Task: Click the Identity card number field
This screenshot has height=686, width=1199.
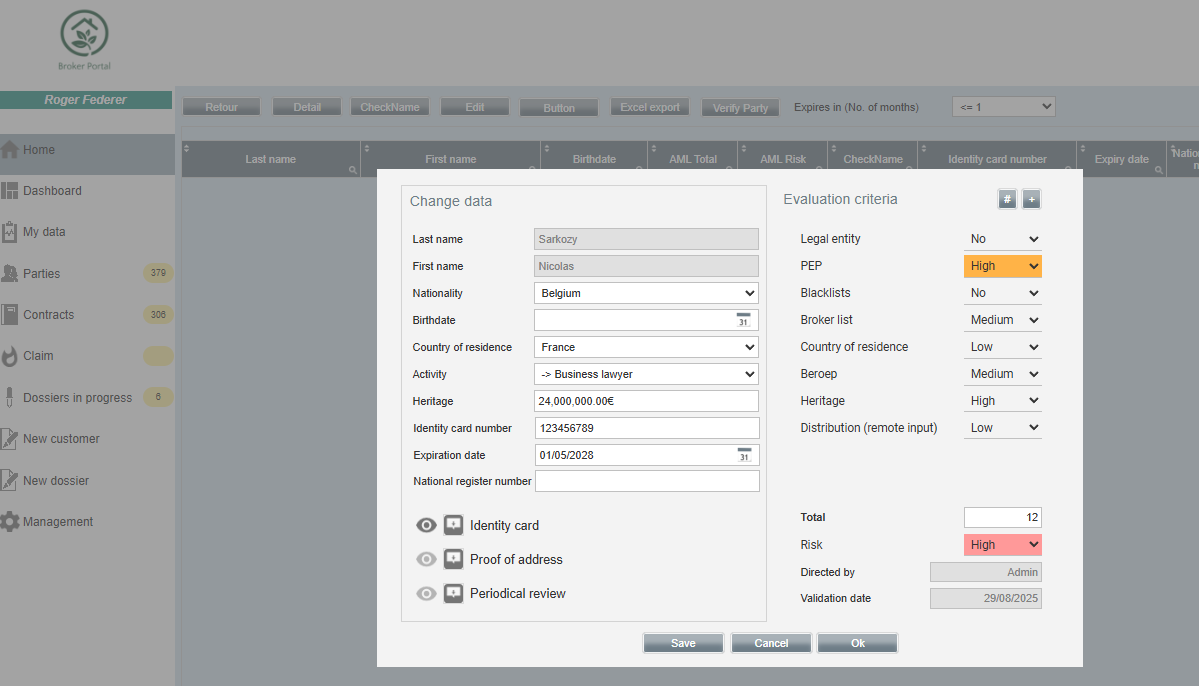Action: click(x=646, y=428)
